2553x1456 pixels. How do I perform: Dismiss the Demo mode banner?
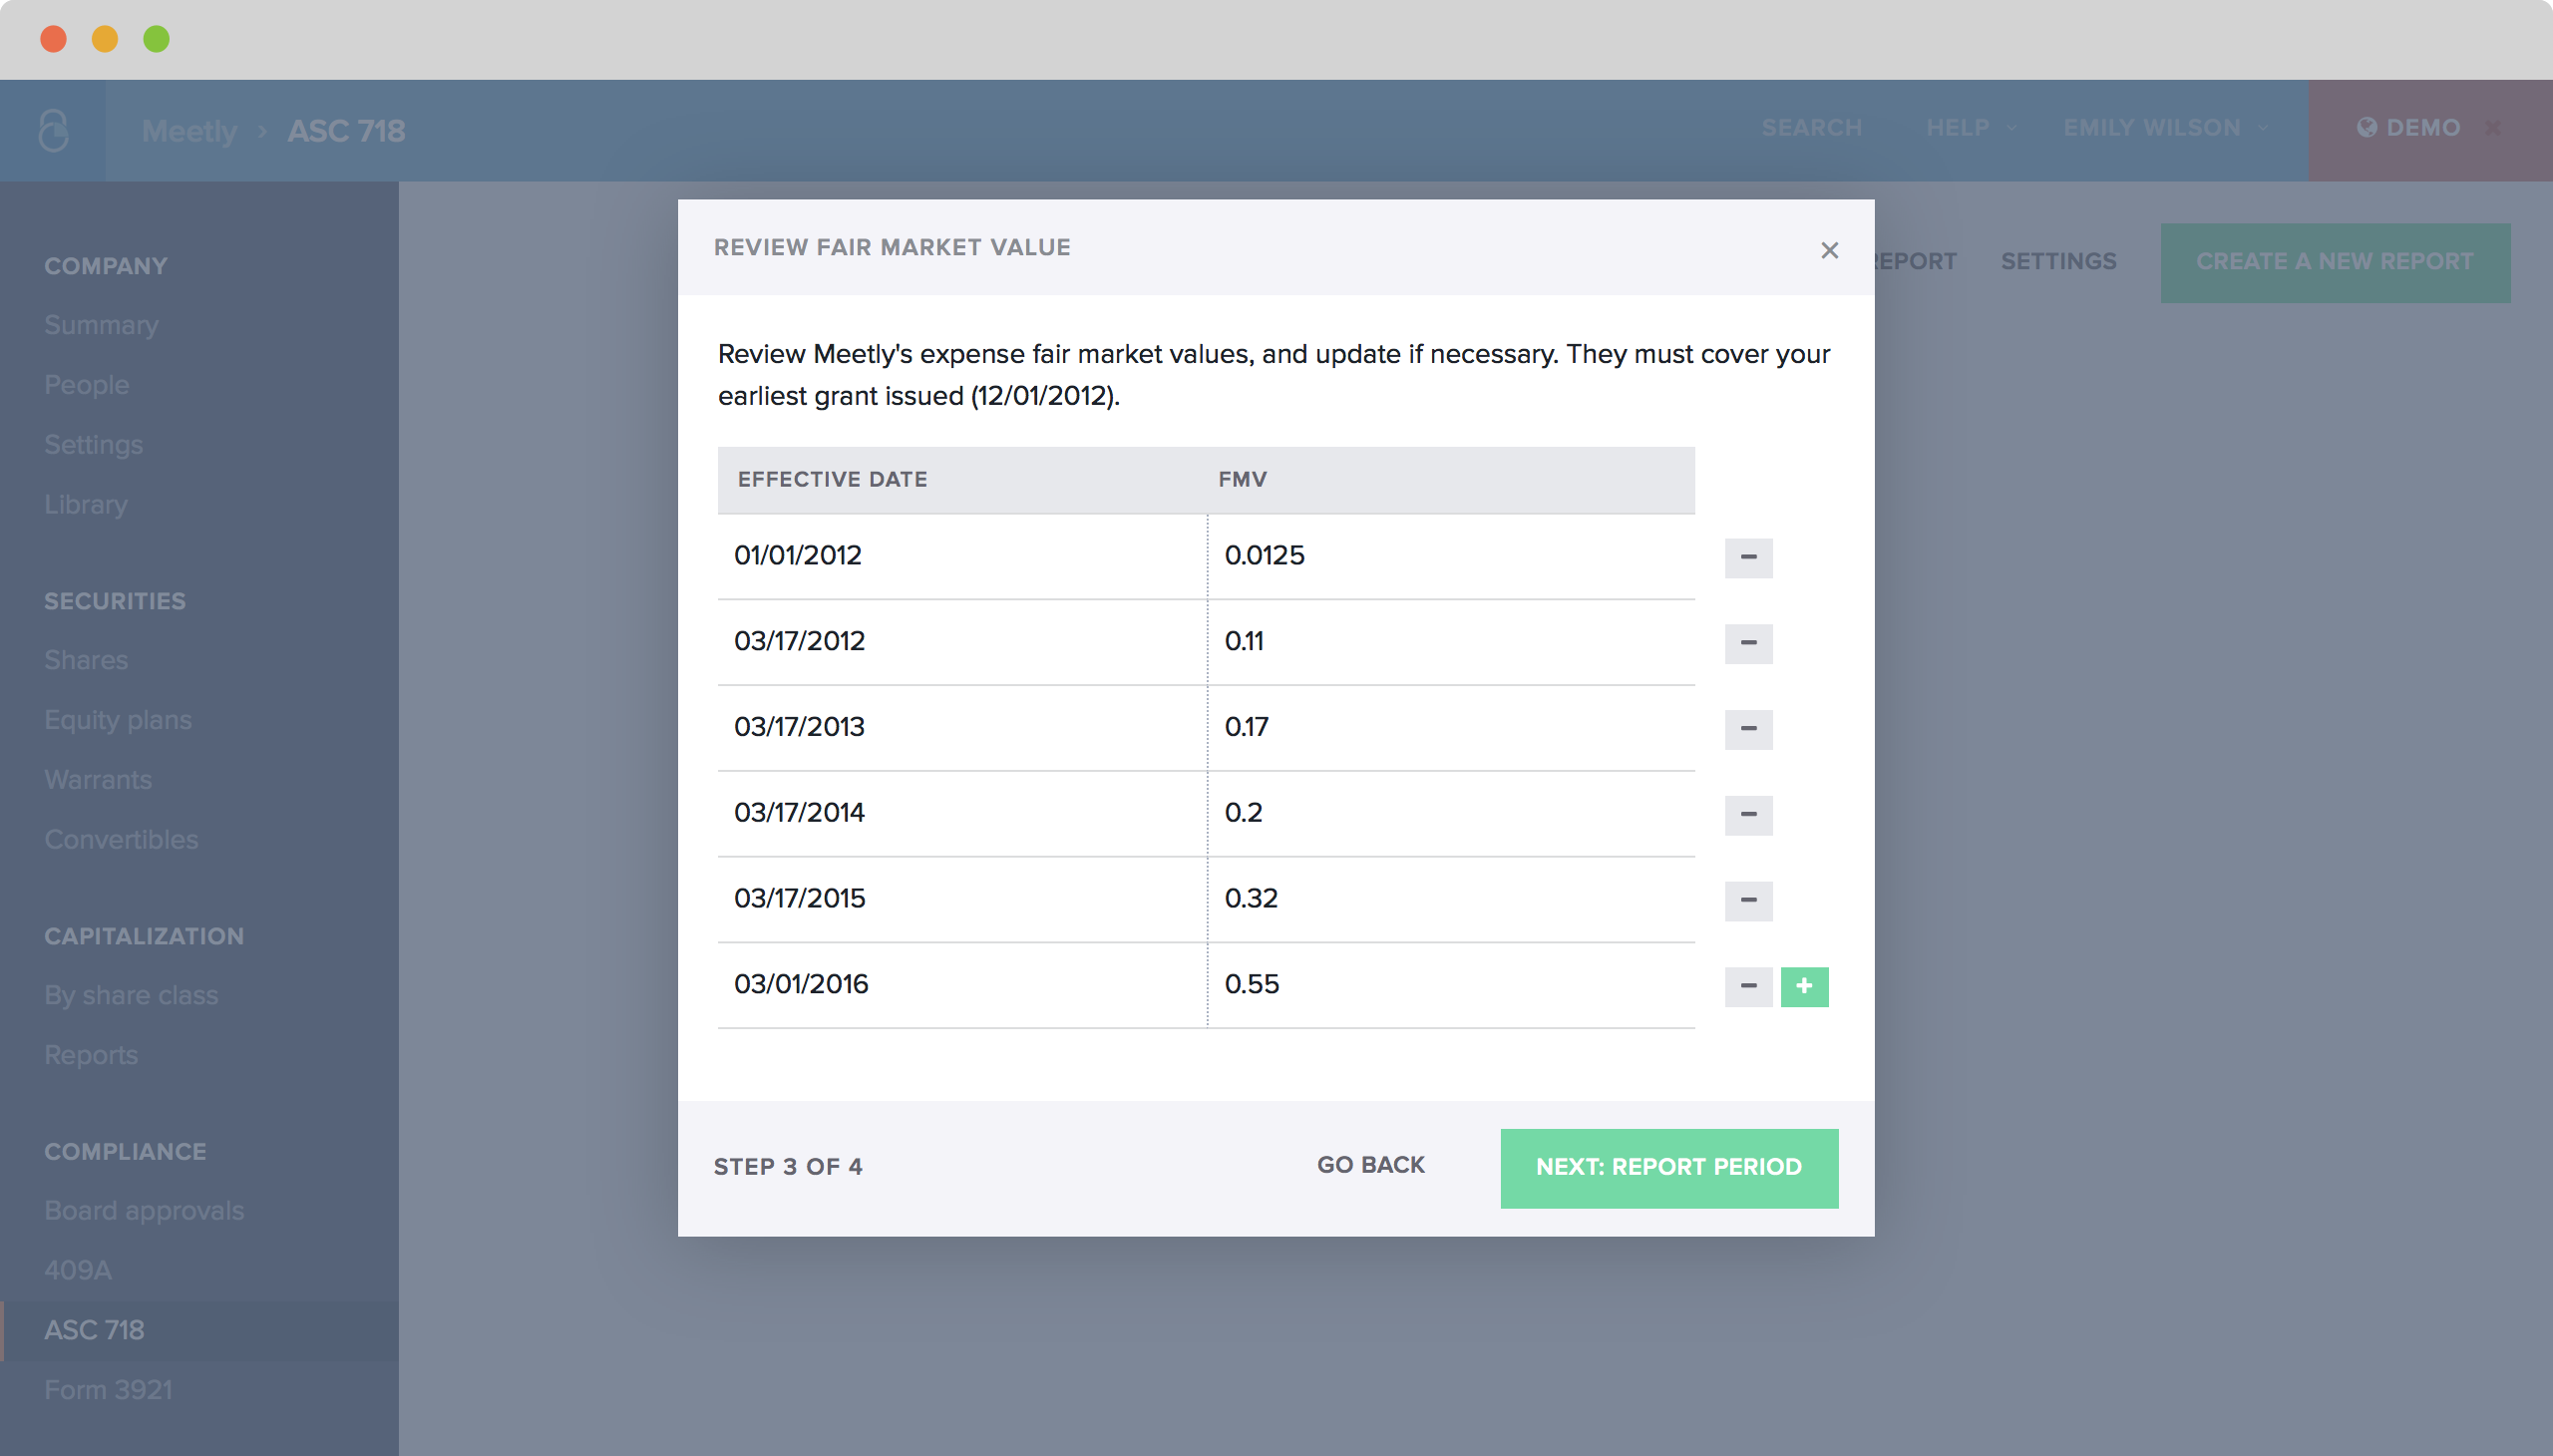[x=2493, y=128]
